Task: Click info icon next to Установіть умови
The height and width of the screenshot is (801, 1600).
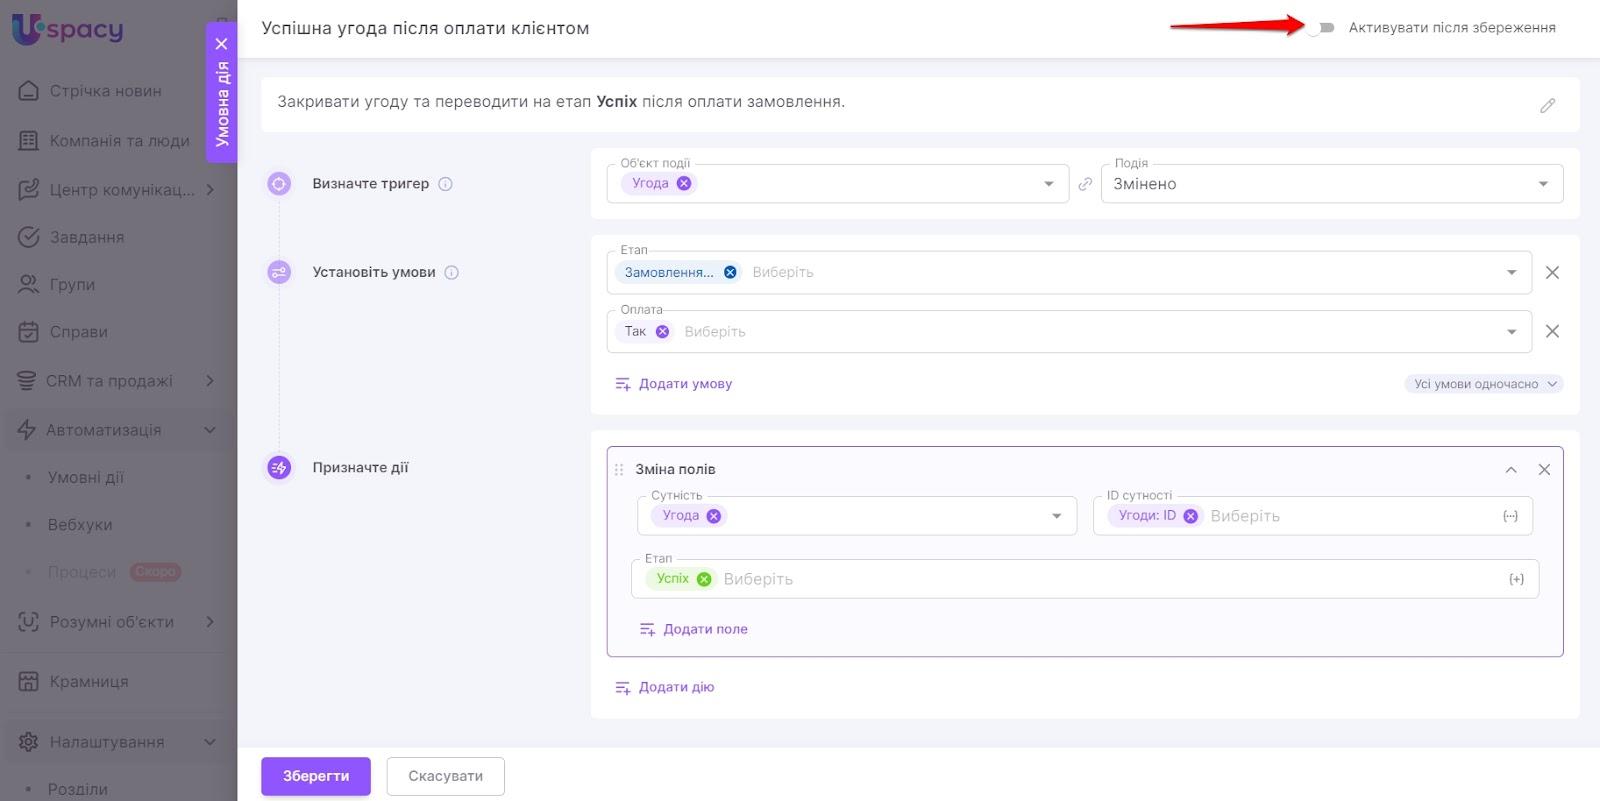Action: (452, 272)
